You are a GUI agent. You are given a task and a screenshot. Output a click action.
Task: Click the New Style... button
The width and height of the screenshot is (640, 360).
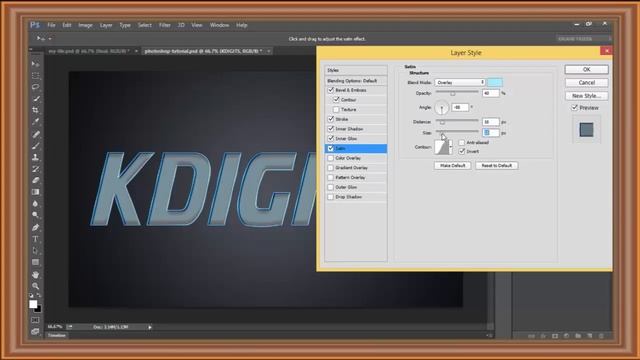tap(587, 96)
